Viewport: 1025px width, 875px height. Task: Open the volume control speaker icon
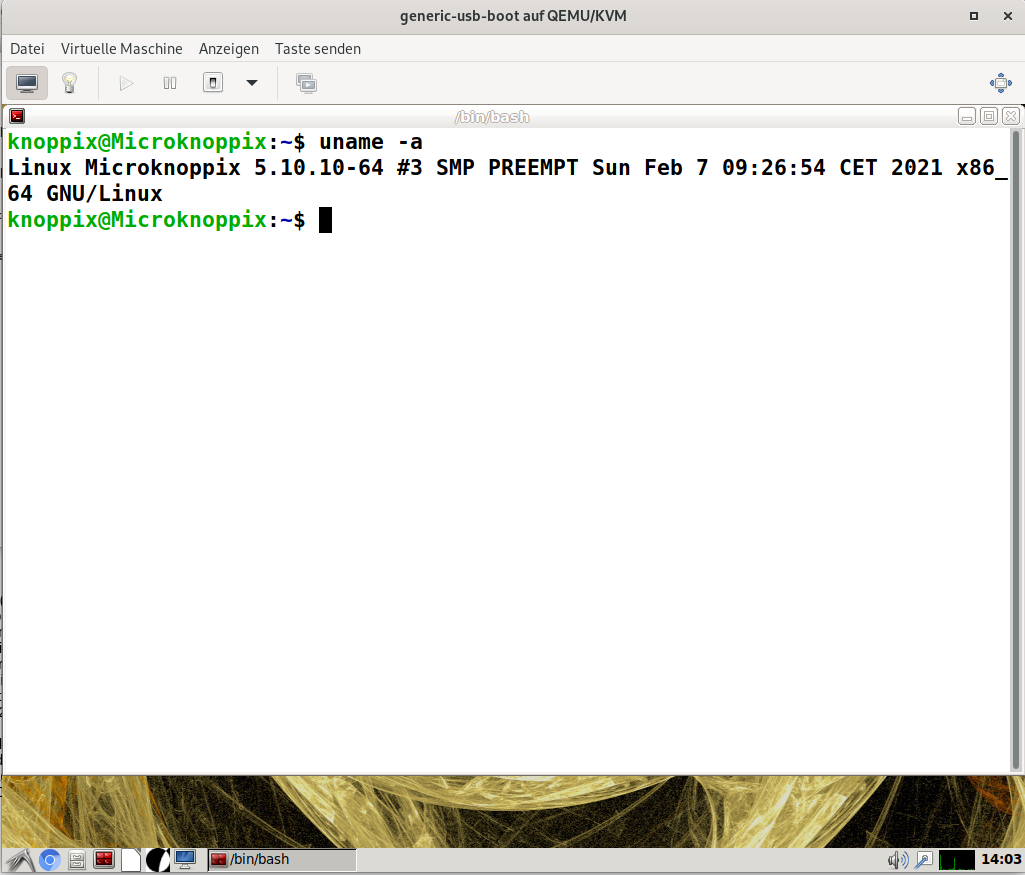tap(897, 860)
